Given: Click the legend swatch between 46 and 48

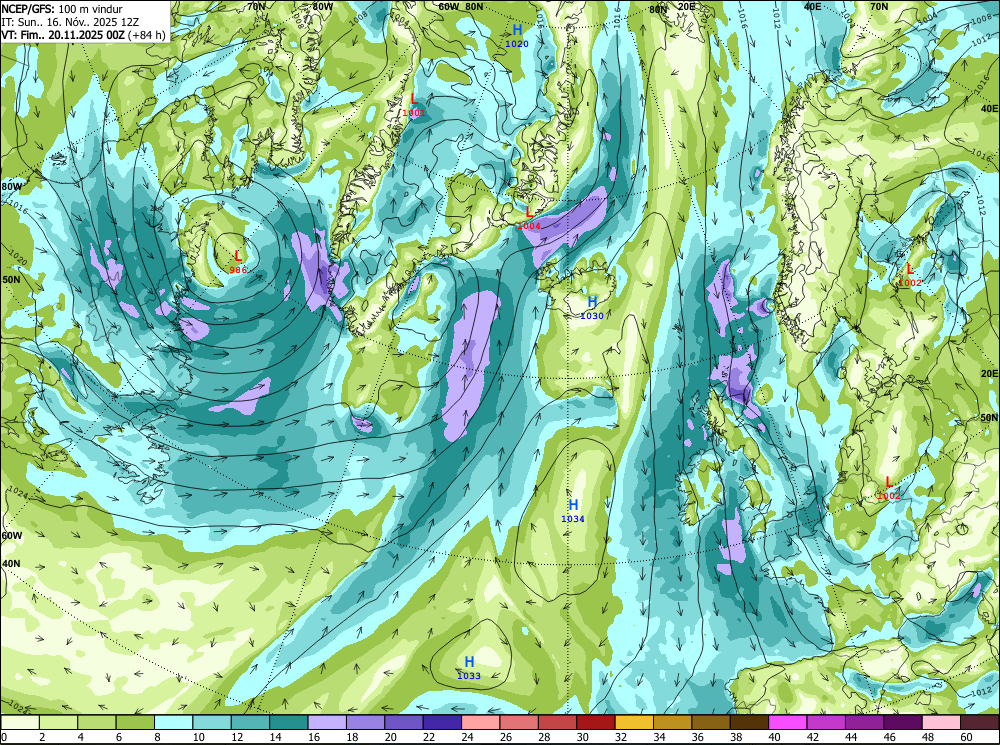Looking at the screenshot, I should (x=903, y=722).
